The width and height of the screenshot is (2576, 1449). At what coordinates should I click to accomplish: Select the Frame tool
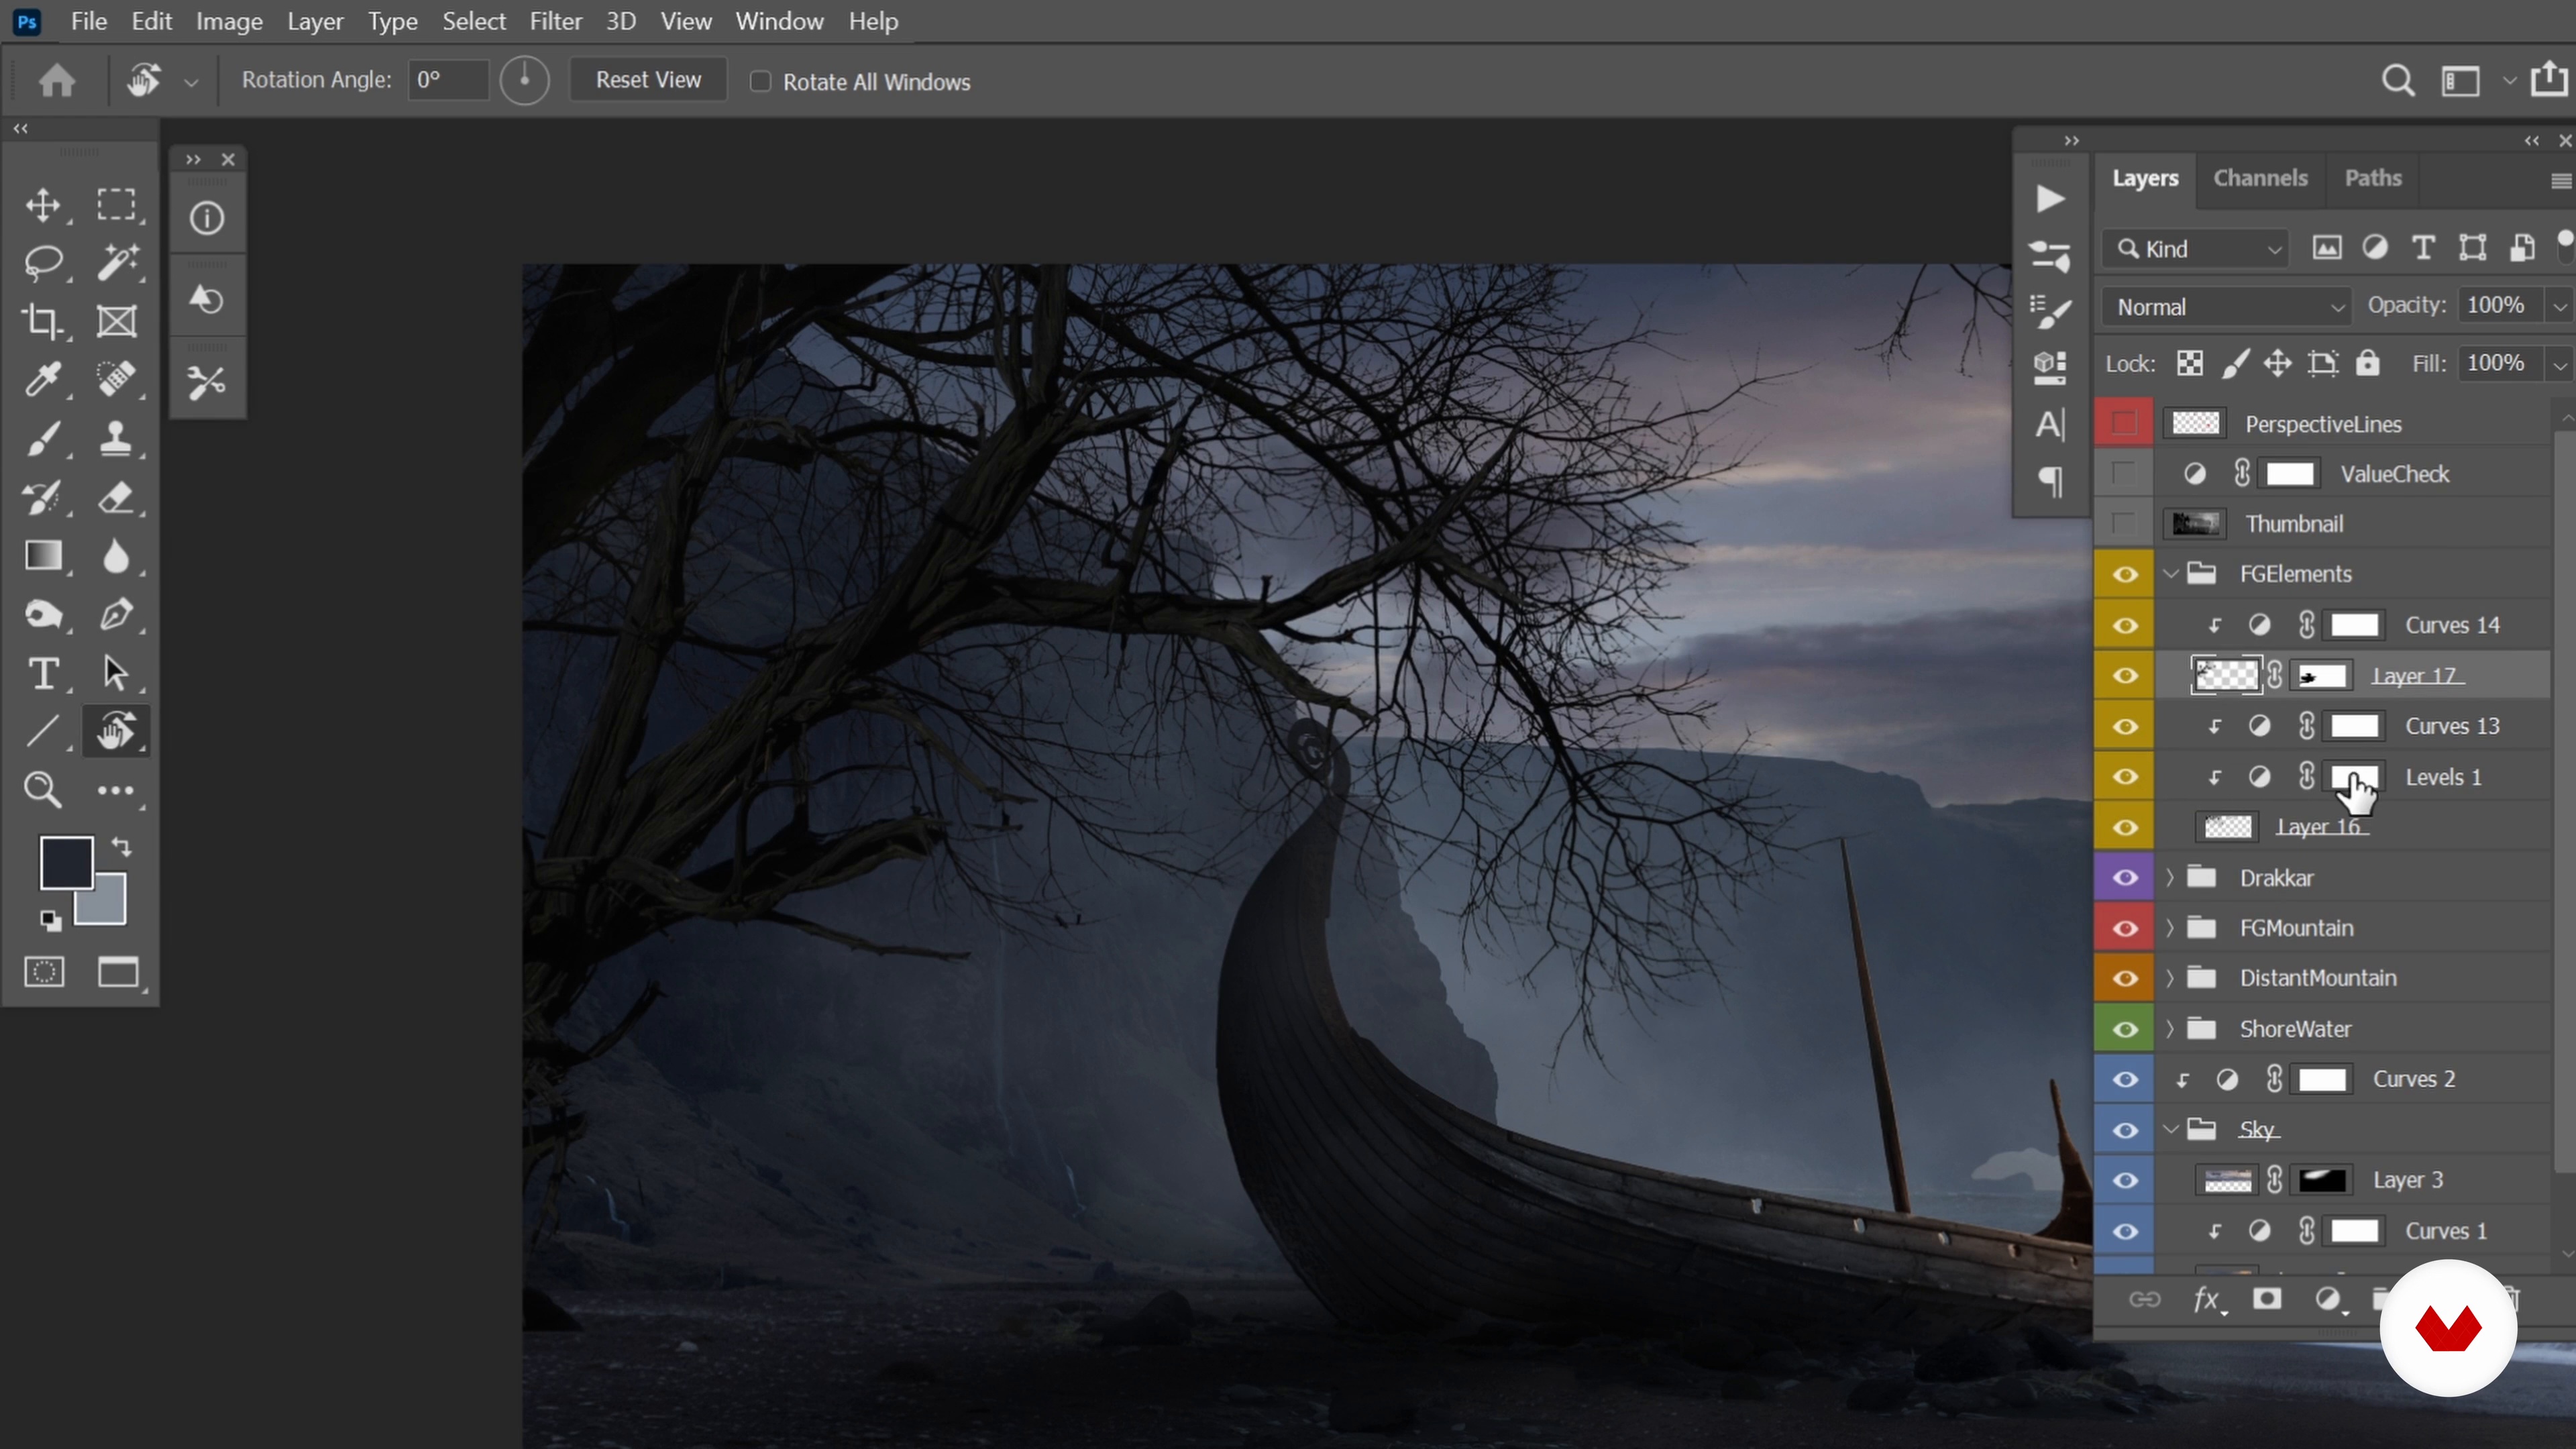pos(116,321)
